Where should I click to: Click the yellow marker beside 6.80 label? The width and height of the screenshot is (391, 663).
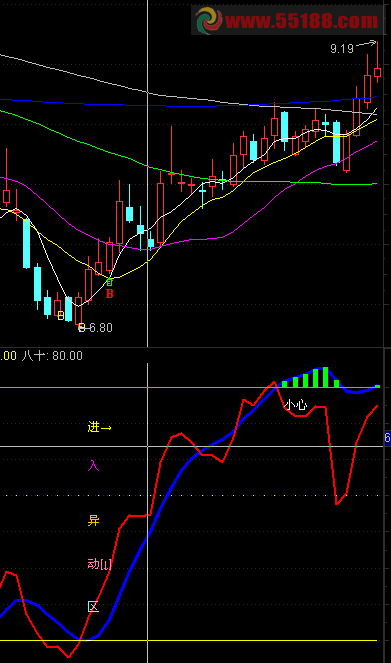82,327
